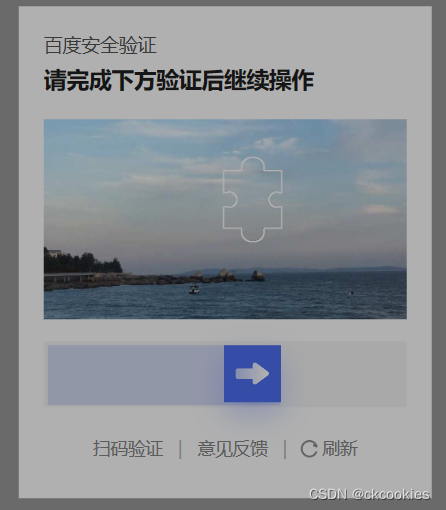
Task: Click the 刷新 refresh text
Action: click(x=340, y=448)
